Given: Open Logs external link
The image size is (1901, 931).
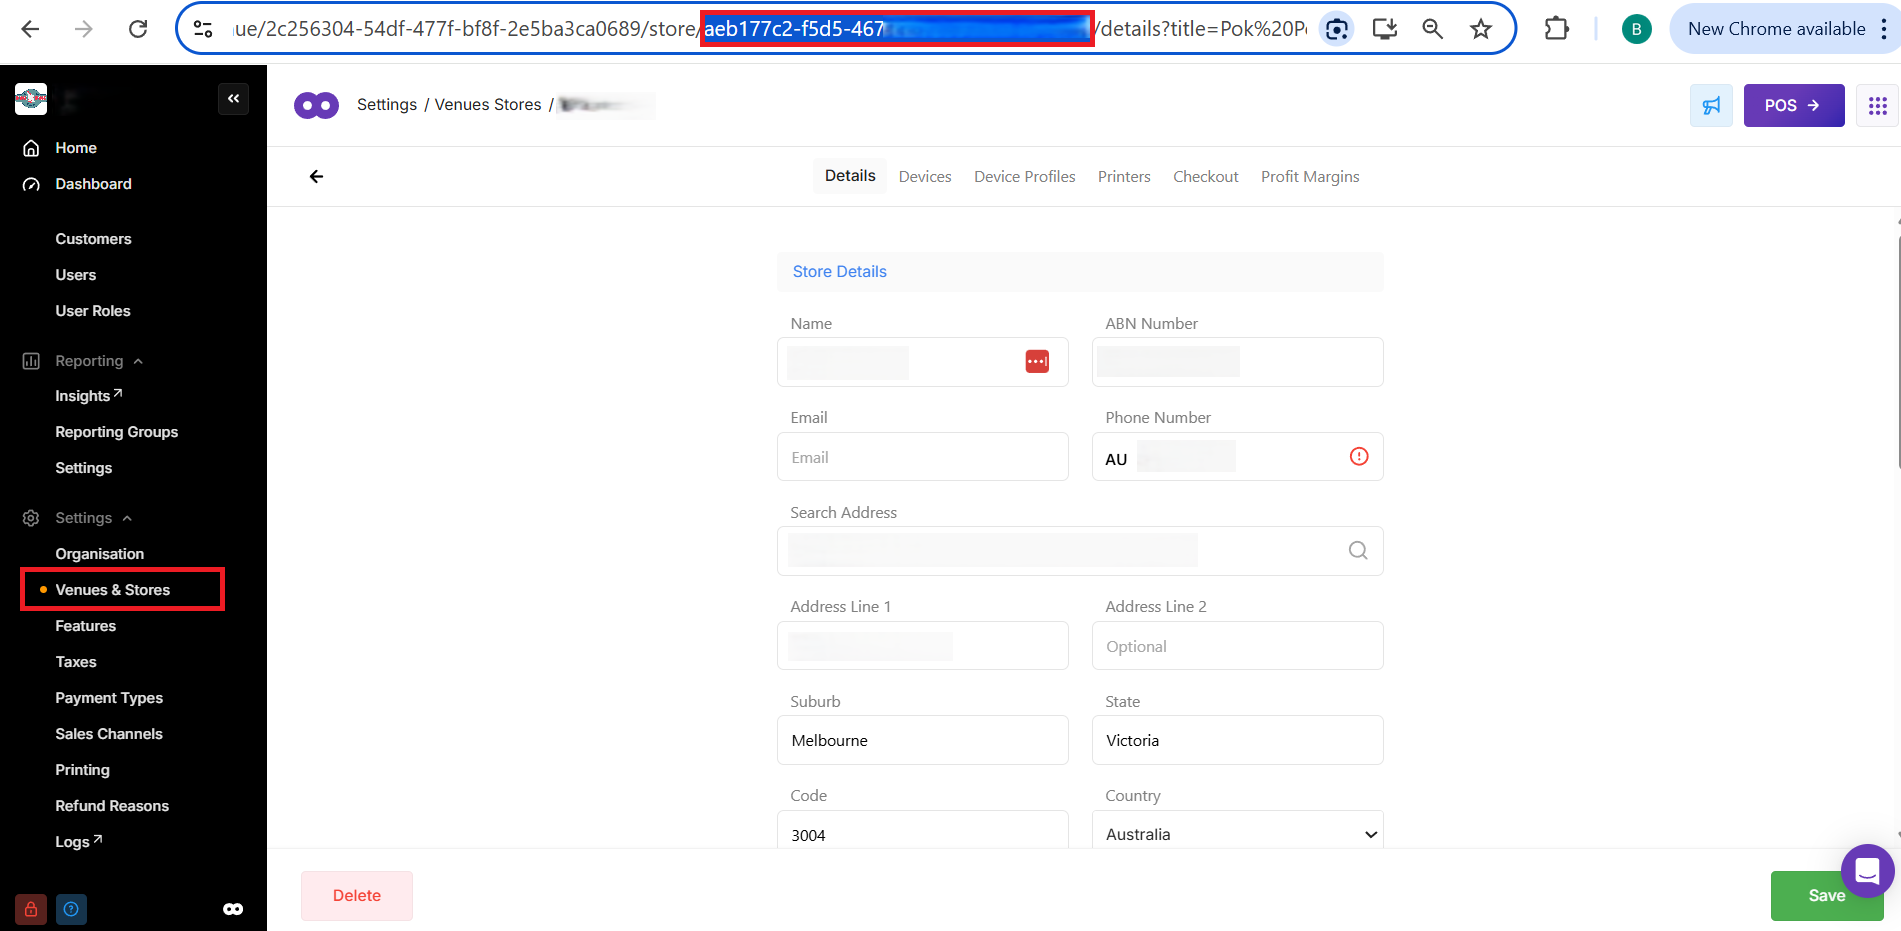Looking at the screenshot, I should pos(79,842).
